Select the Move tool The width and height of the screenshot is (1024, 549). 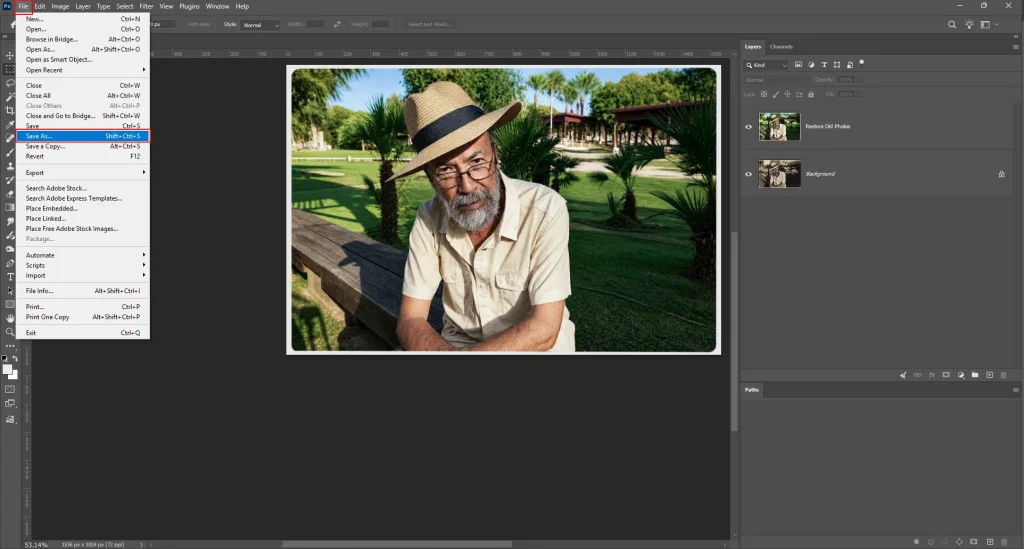click(x=10, y=55)
